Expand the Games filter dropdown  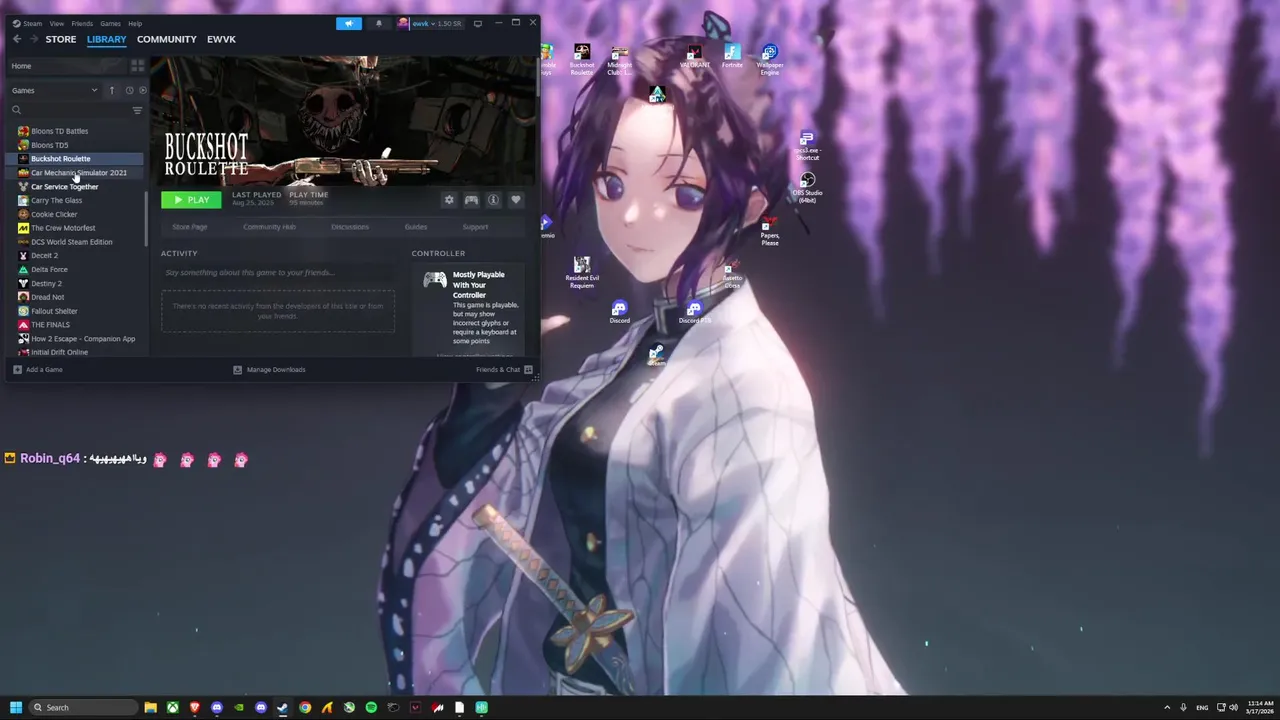click(54, 90)
